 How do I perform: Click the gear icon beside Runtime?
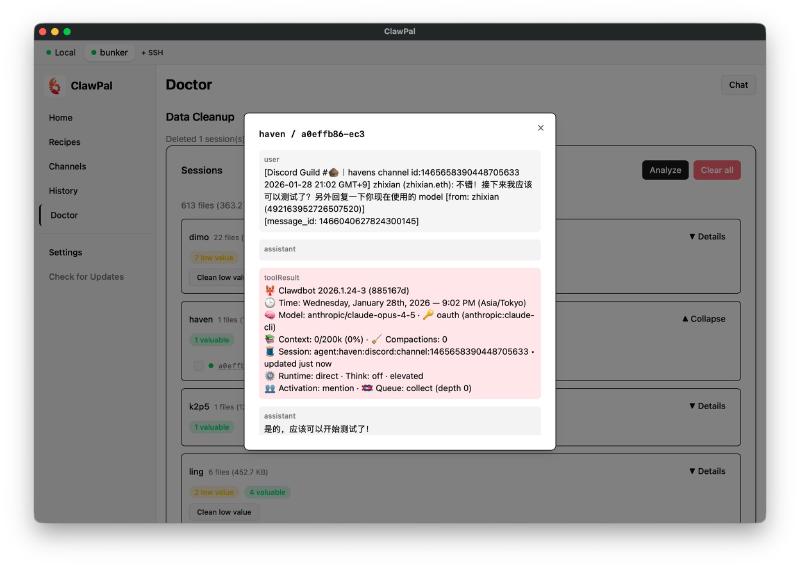click(270, 376)
